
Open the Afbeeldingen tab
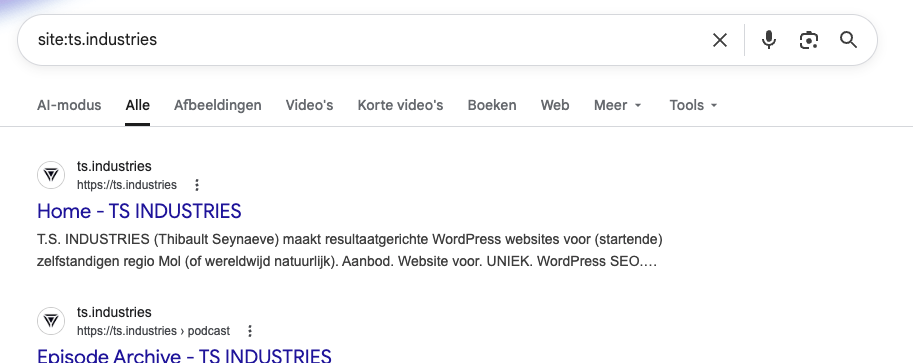[218, 105]
